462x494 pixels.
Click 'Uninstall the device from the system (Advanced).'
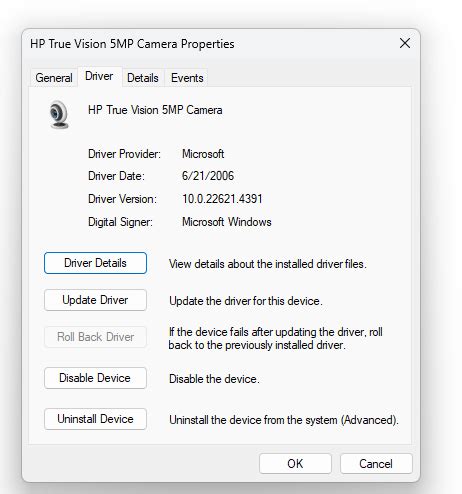[284, 420]
